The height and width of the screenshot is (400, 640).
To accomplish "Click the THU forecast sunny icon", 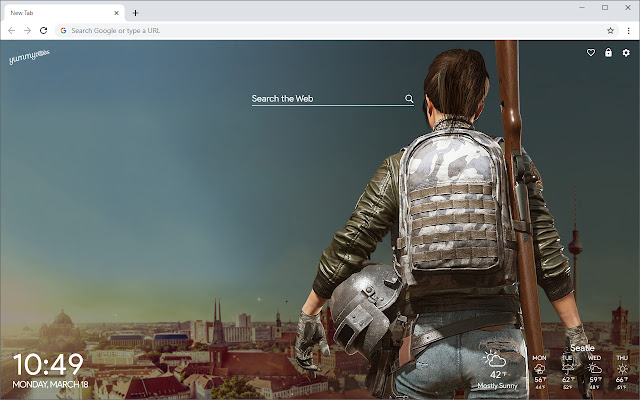I will point(622,369).
